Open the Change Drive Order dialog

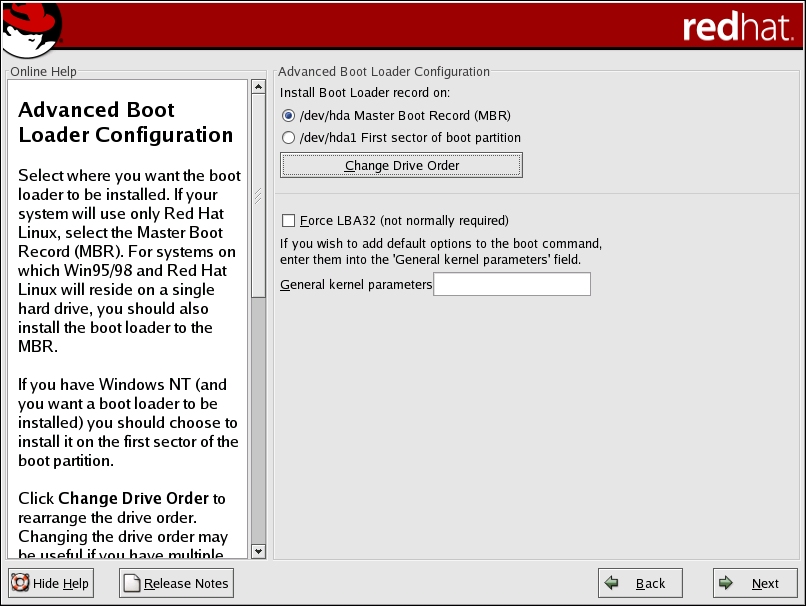402,165
